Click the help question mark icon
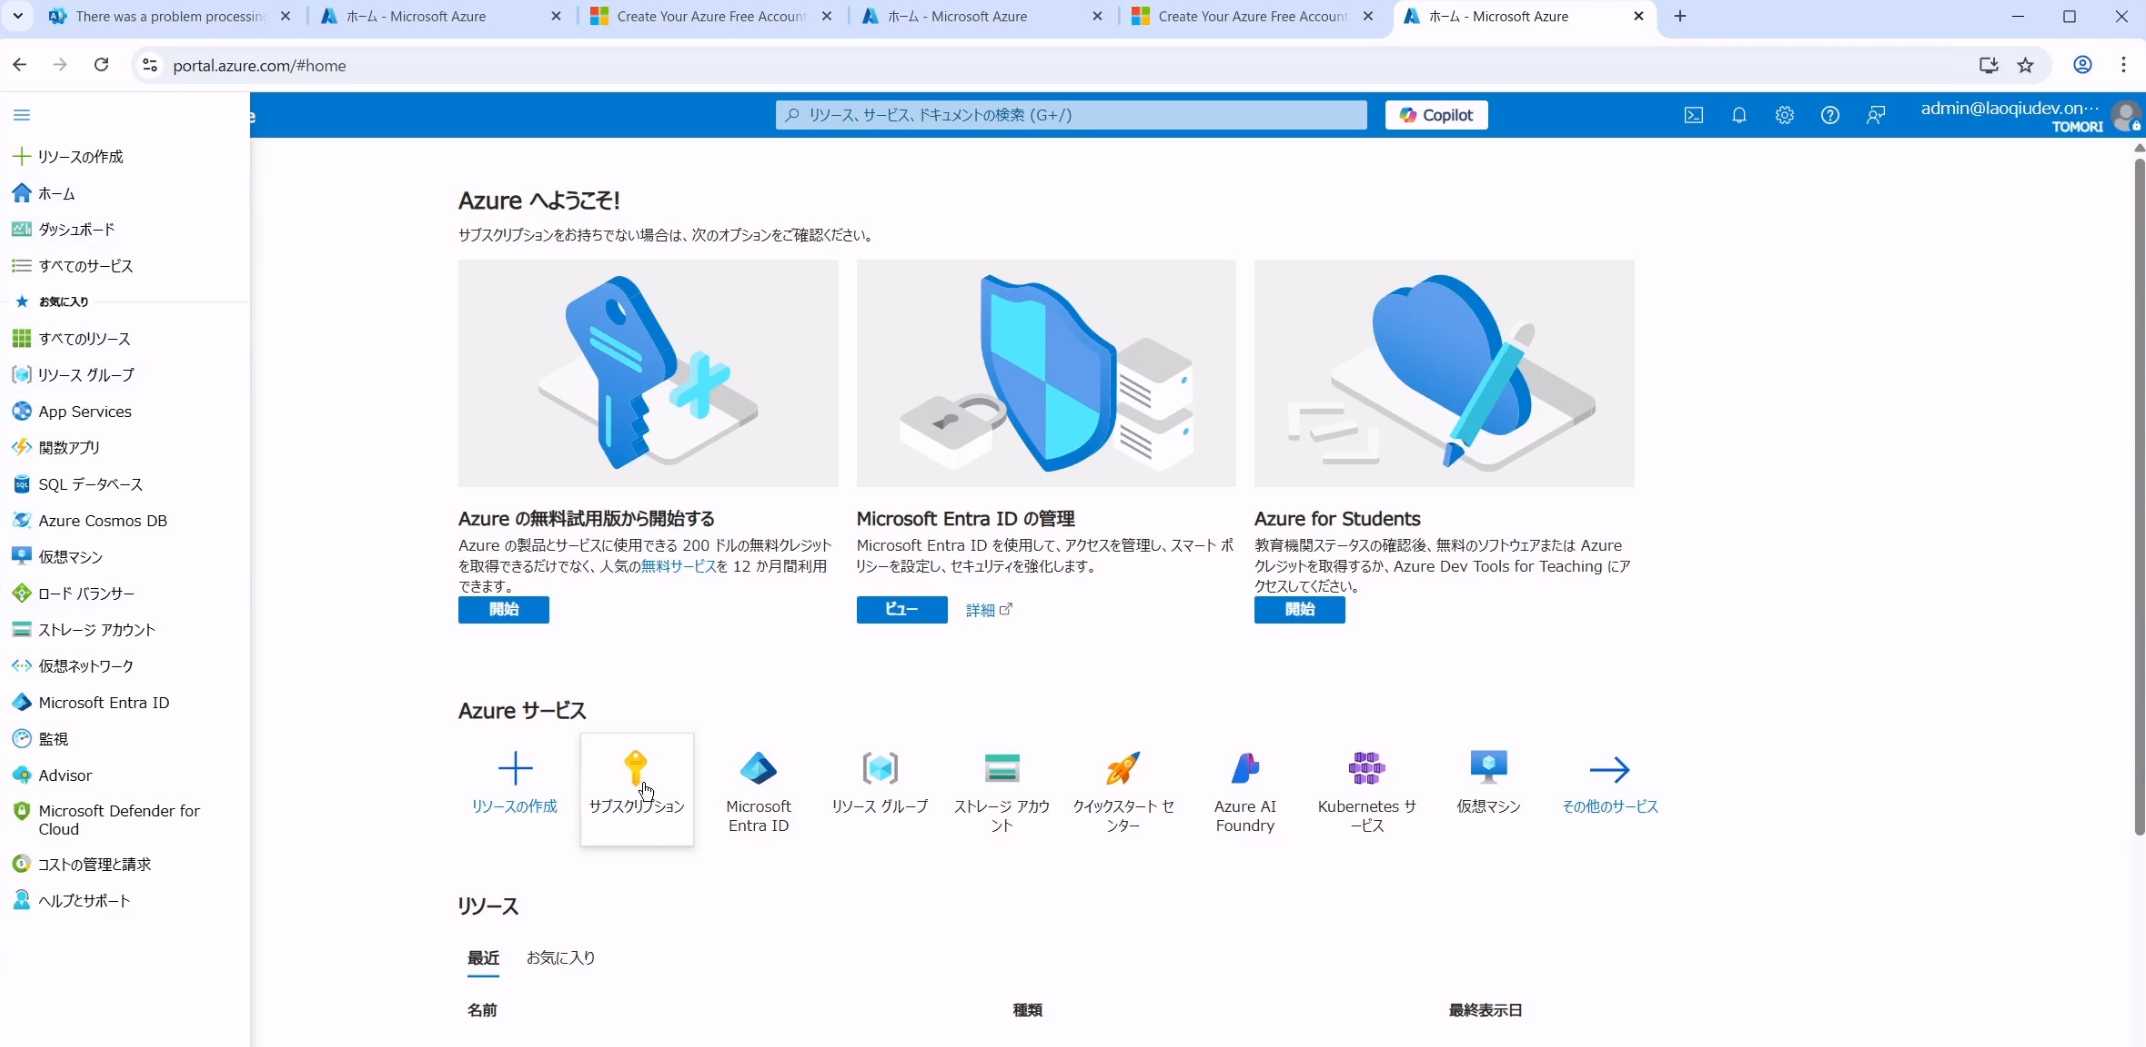The height and width of the screenshot is (1047, 2146). (x=1829, y=115)
